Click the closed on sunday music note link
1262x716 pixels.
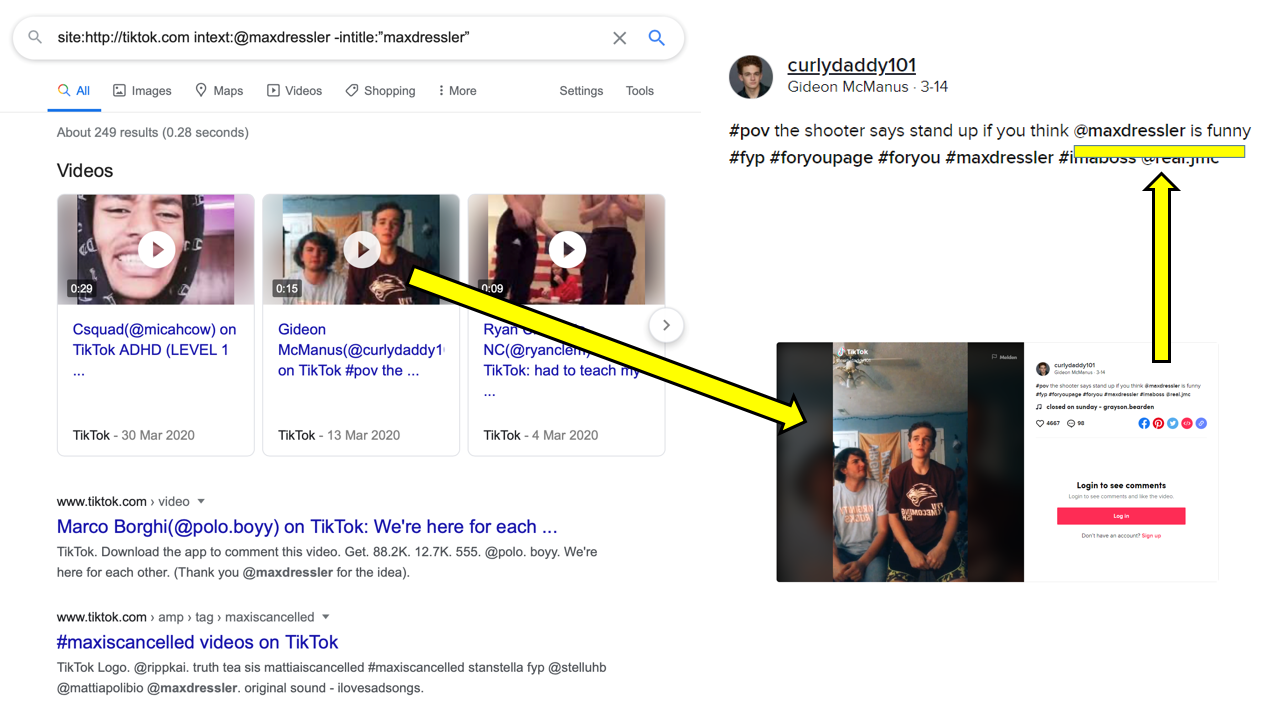pyautogui.click(x=1094, y=407)
